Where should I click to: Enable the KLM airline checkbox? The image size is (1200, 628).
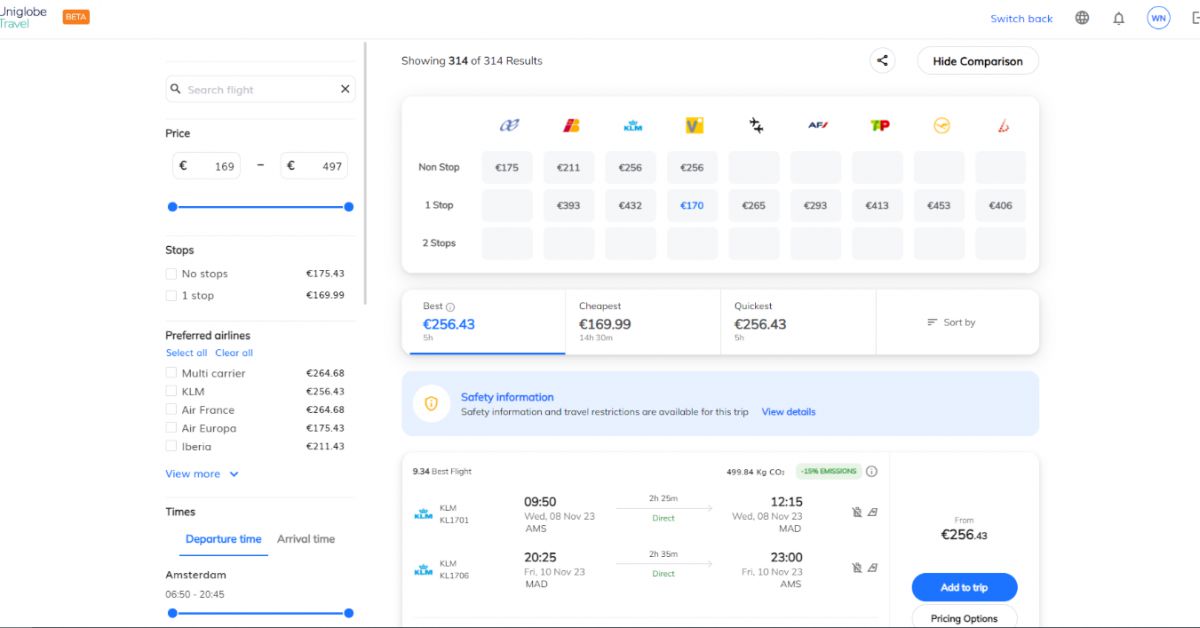171,392
